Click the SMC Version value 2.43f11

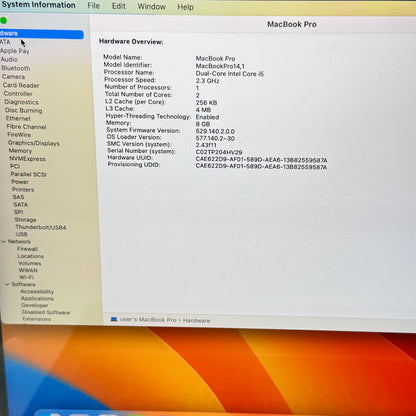(206, 145)
